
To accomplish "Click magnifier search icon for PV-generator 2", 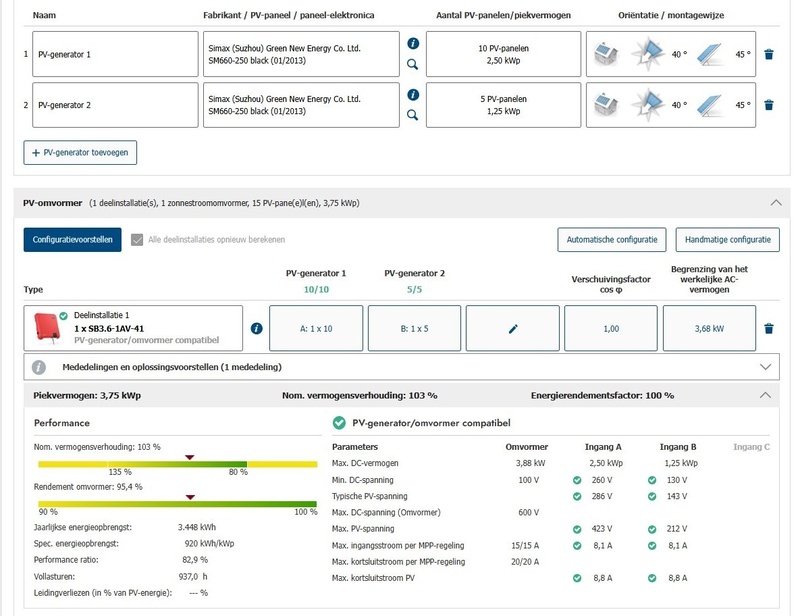I will pos(413,115).
